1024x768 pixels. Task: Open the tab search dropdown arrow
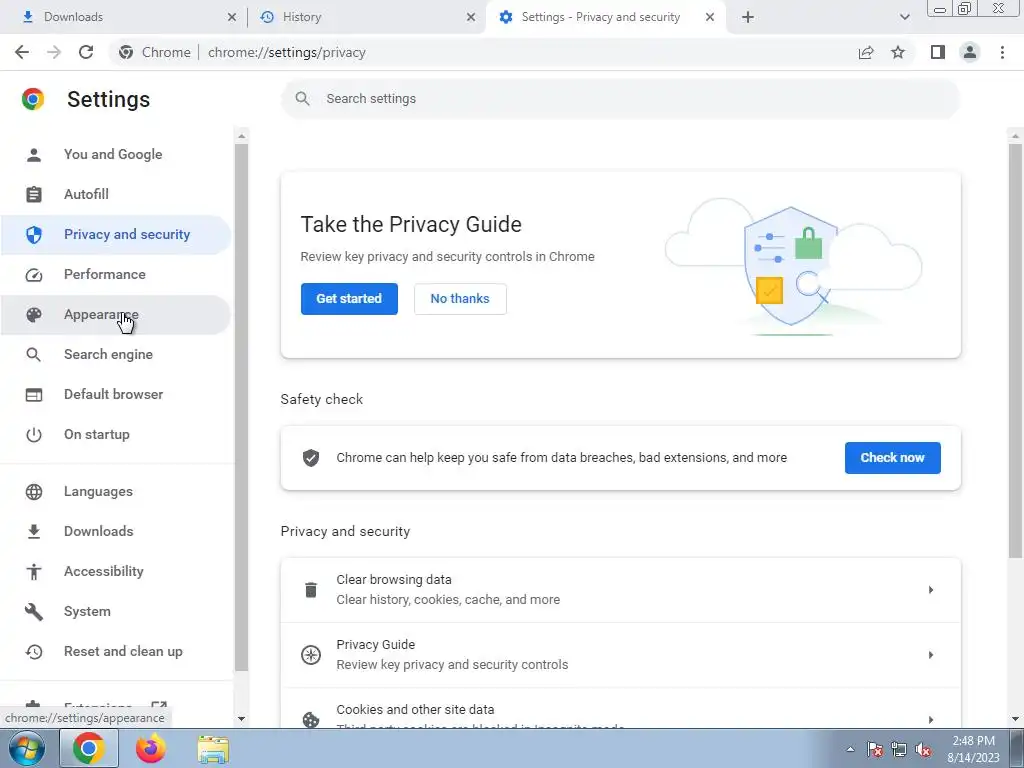point(904,17)
